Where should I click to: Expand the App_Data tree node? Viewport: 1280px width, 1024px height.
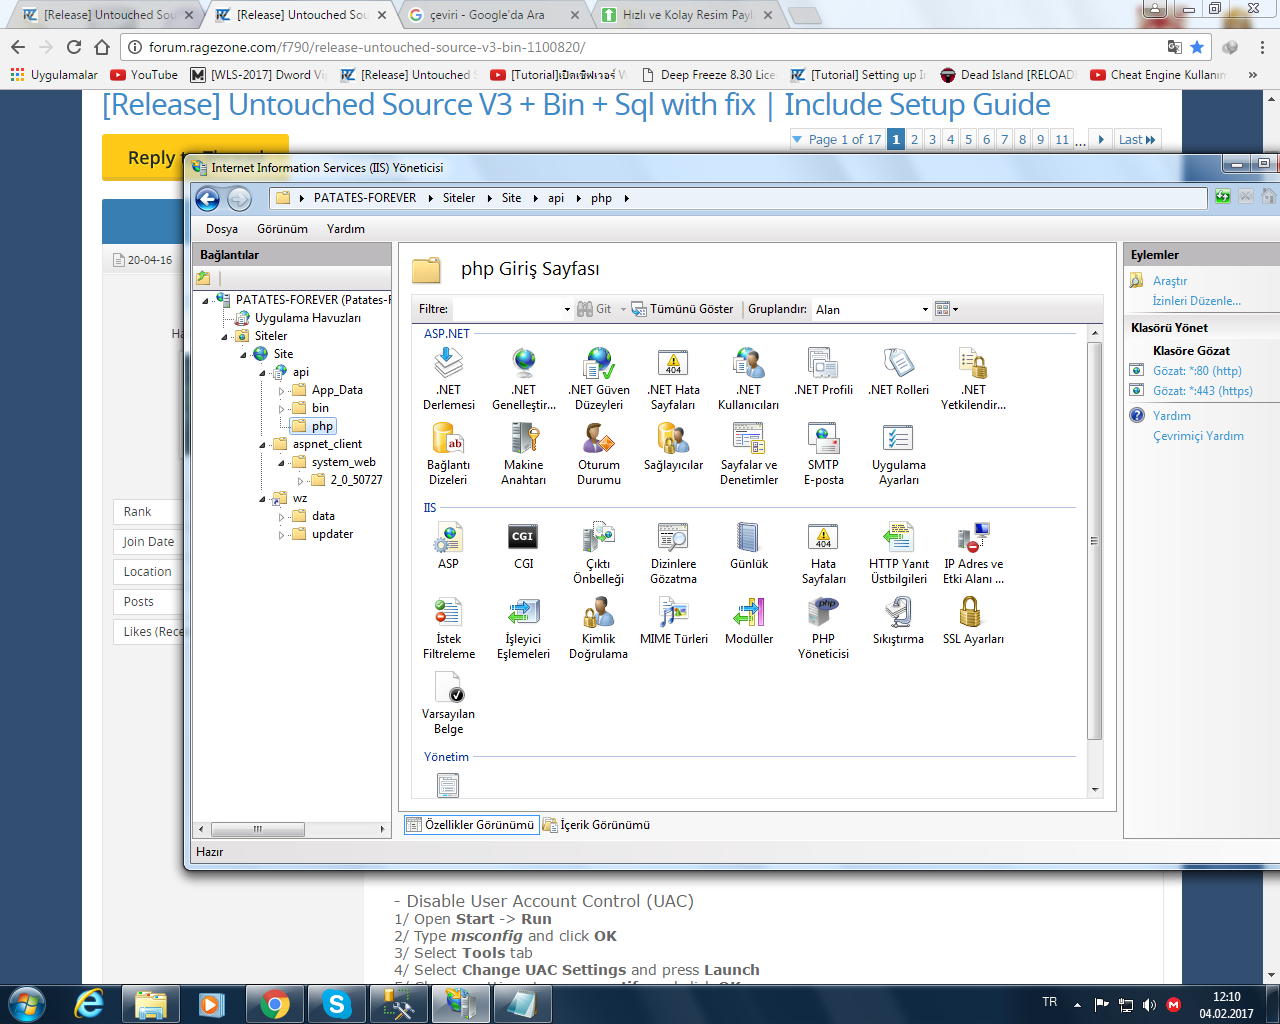coord(281,391)
